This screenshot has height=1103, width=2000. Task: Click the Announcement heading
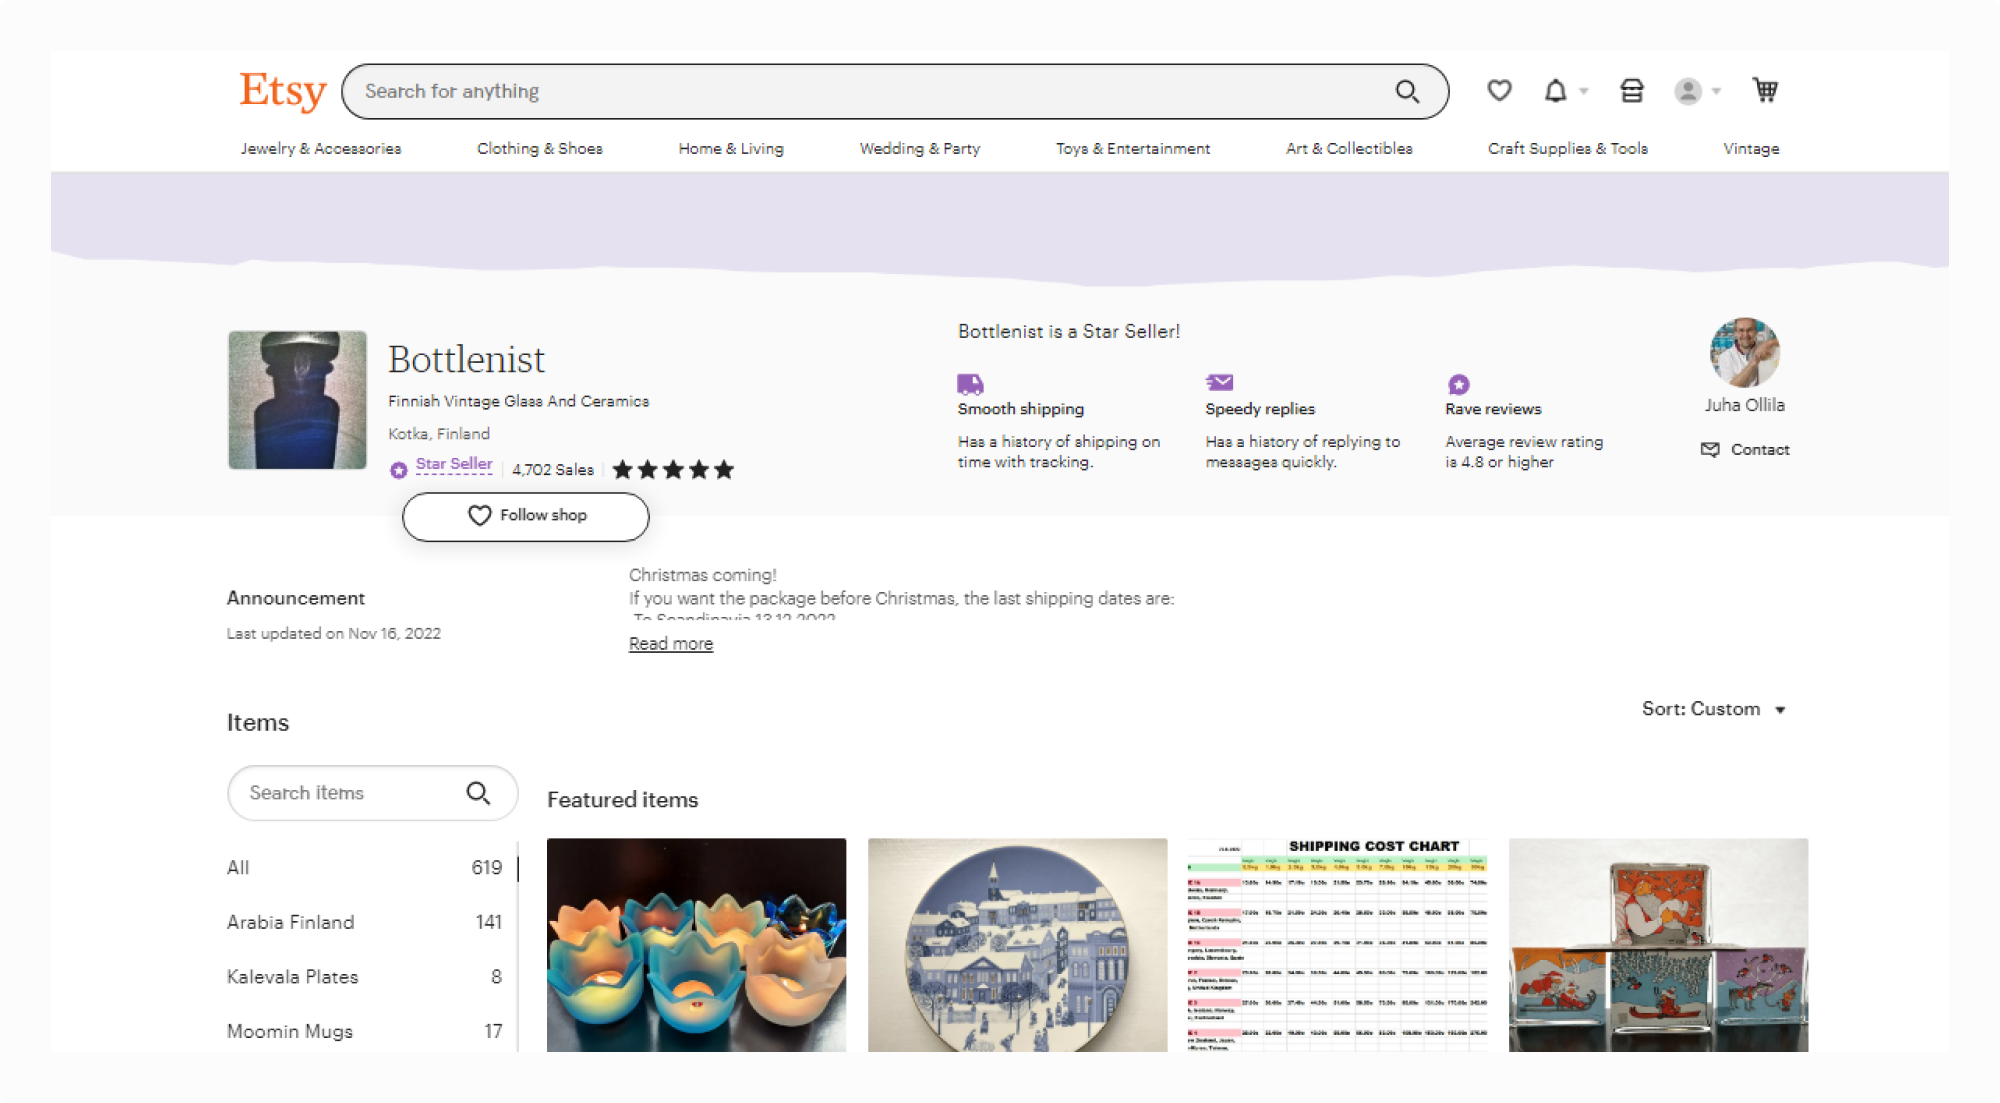click(296, 598)
